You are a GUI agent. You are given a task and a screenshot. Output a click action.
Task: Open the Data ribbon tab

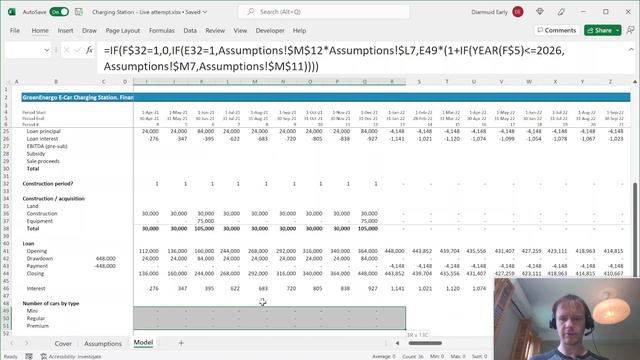point(190,31)
